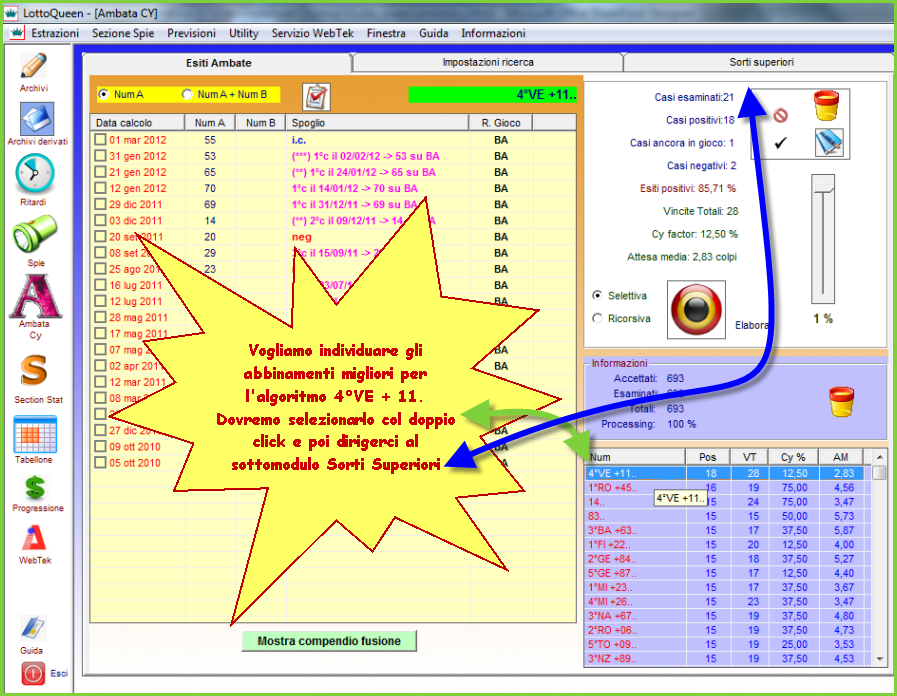This screenshot has height=696, width=897.
Task: Open the Guida menu in menu bar
Action: pos(434,33)
